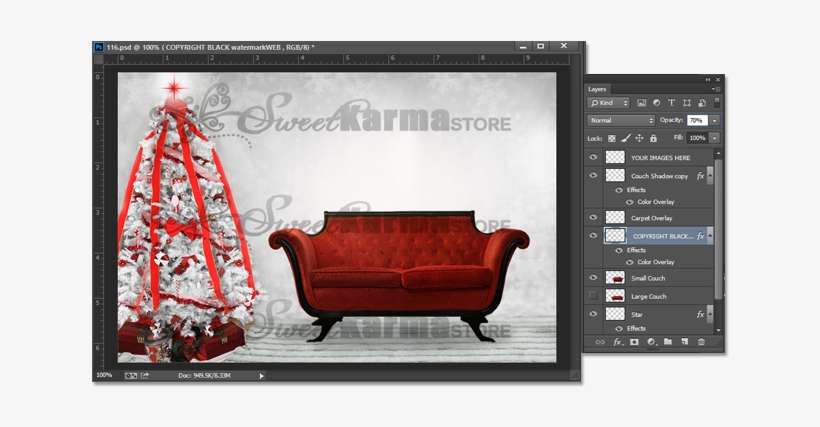820x427 pixels.
Task: Open fx effects on COPYRIGHT BLACK layer
Action: 700,236
